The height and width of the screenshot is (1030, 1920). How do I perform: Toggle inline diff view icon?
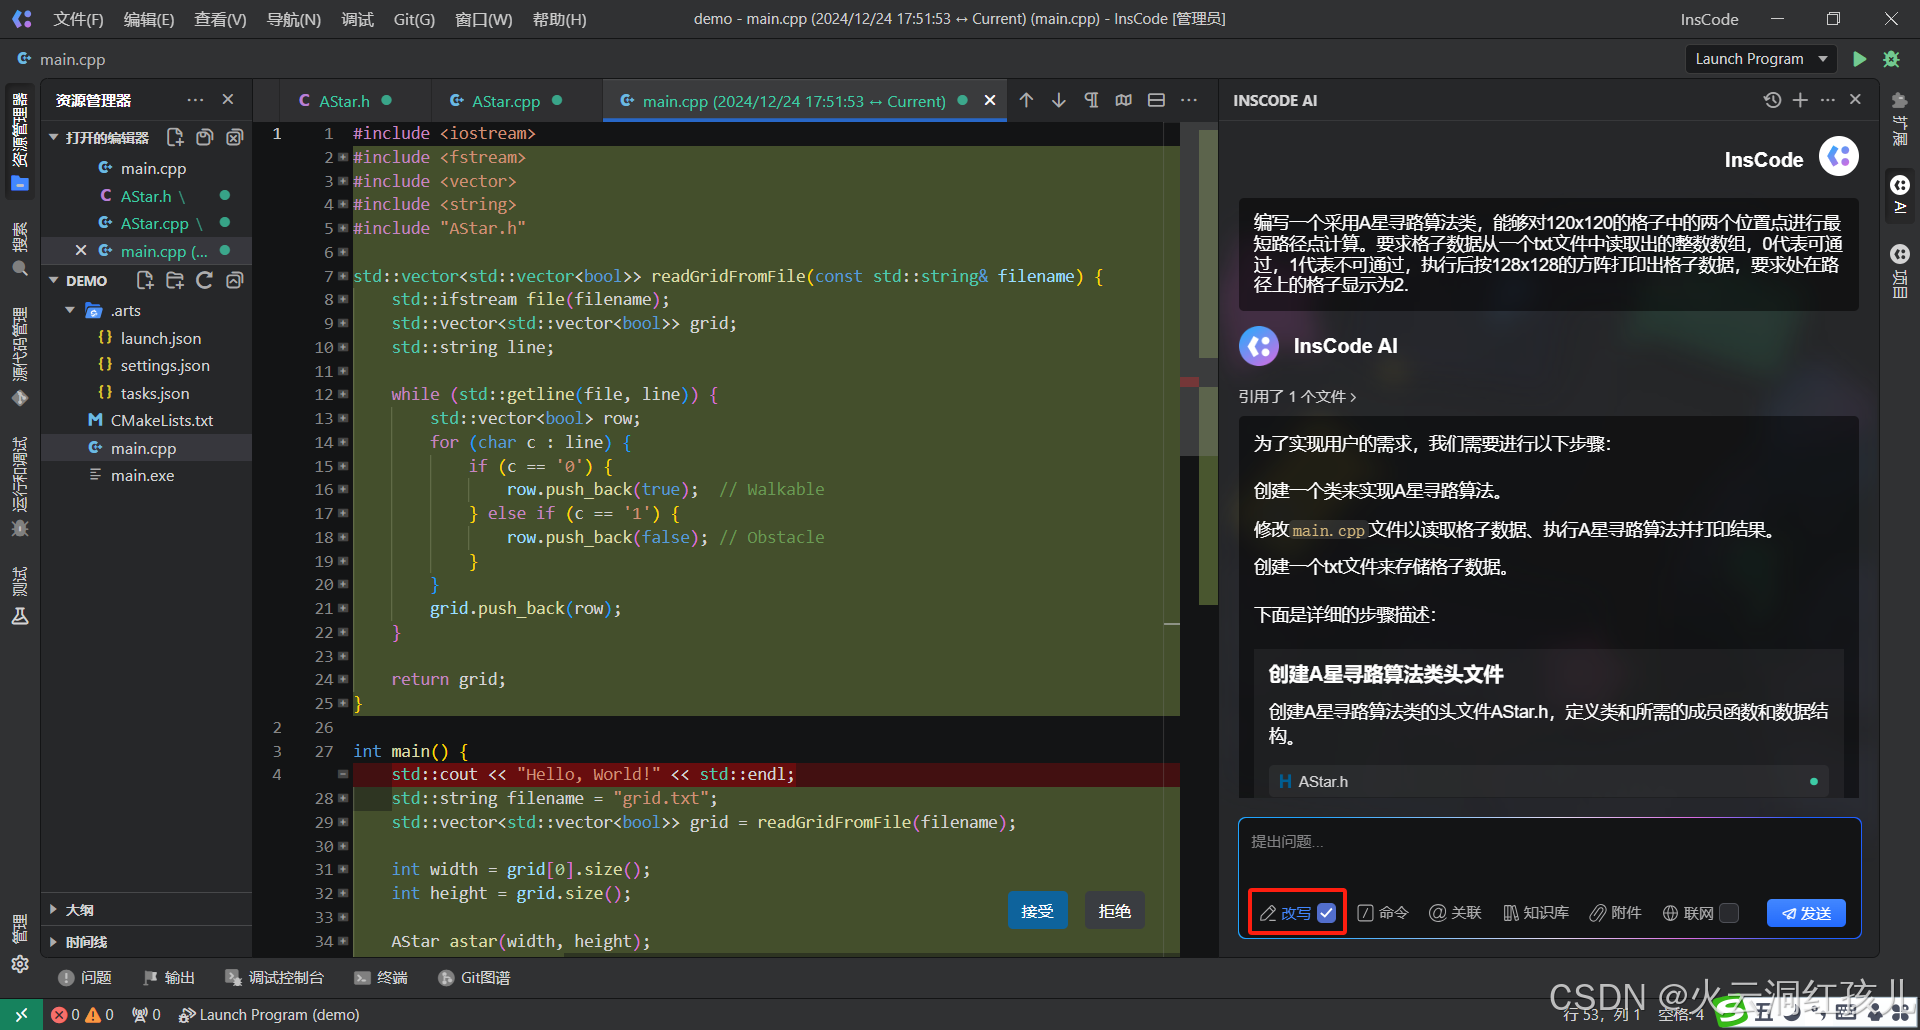1124,100
